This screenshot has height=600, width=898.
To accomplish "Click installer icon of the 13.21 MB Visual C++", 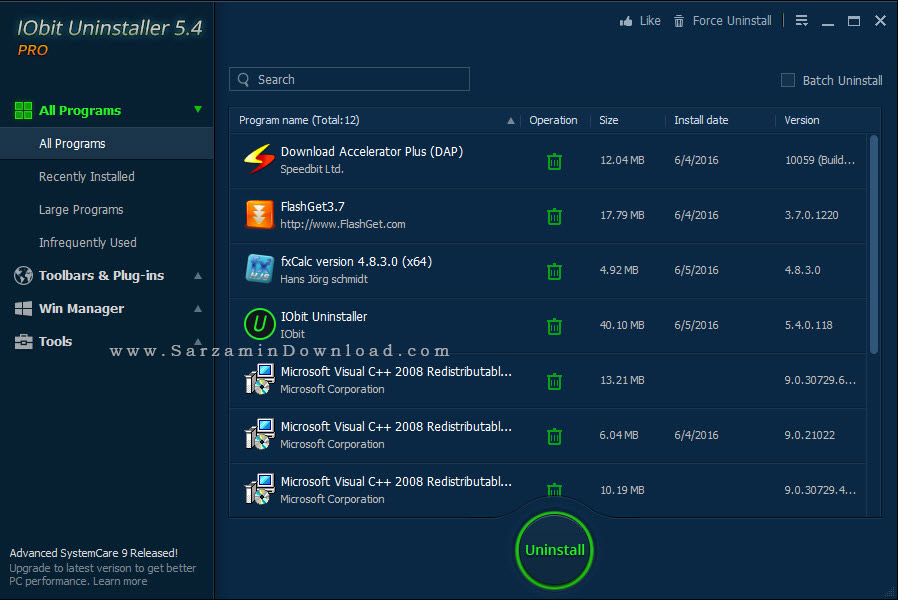I will (259, 380).
